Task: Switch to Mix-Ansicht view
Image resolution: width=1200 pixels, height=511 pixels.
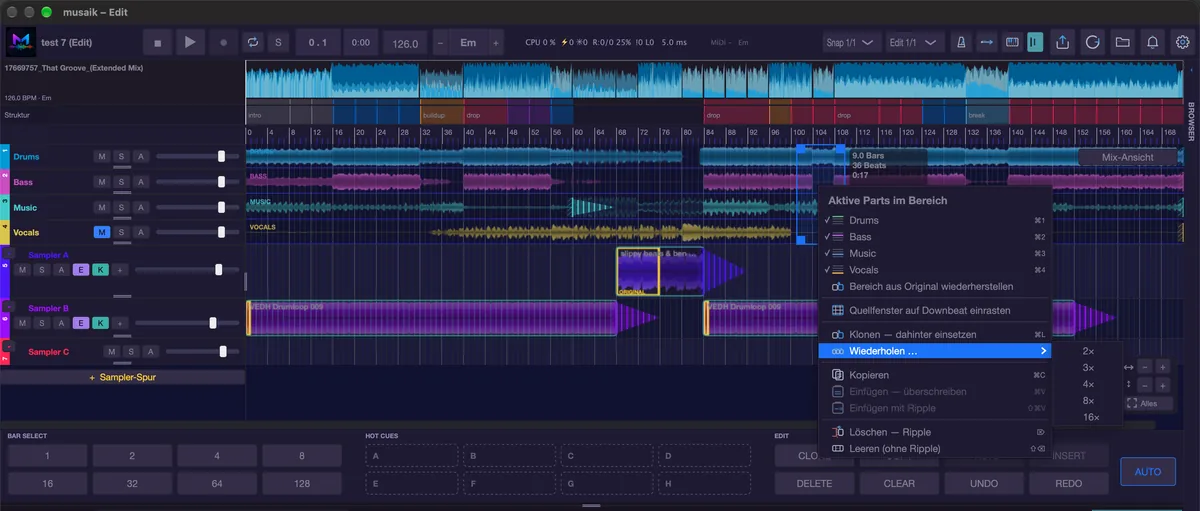Action: tap(1127, 157)
